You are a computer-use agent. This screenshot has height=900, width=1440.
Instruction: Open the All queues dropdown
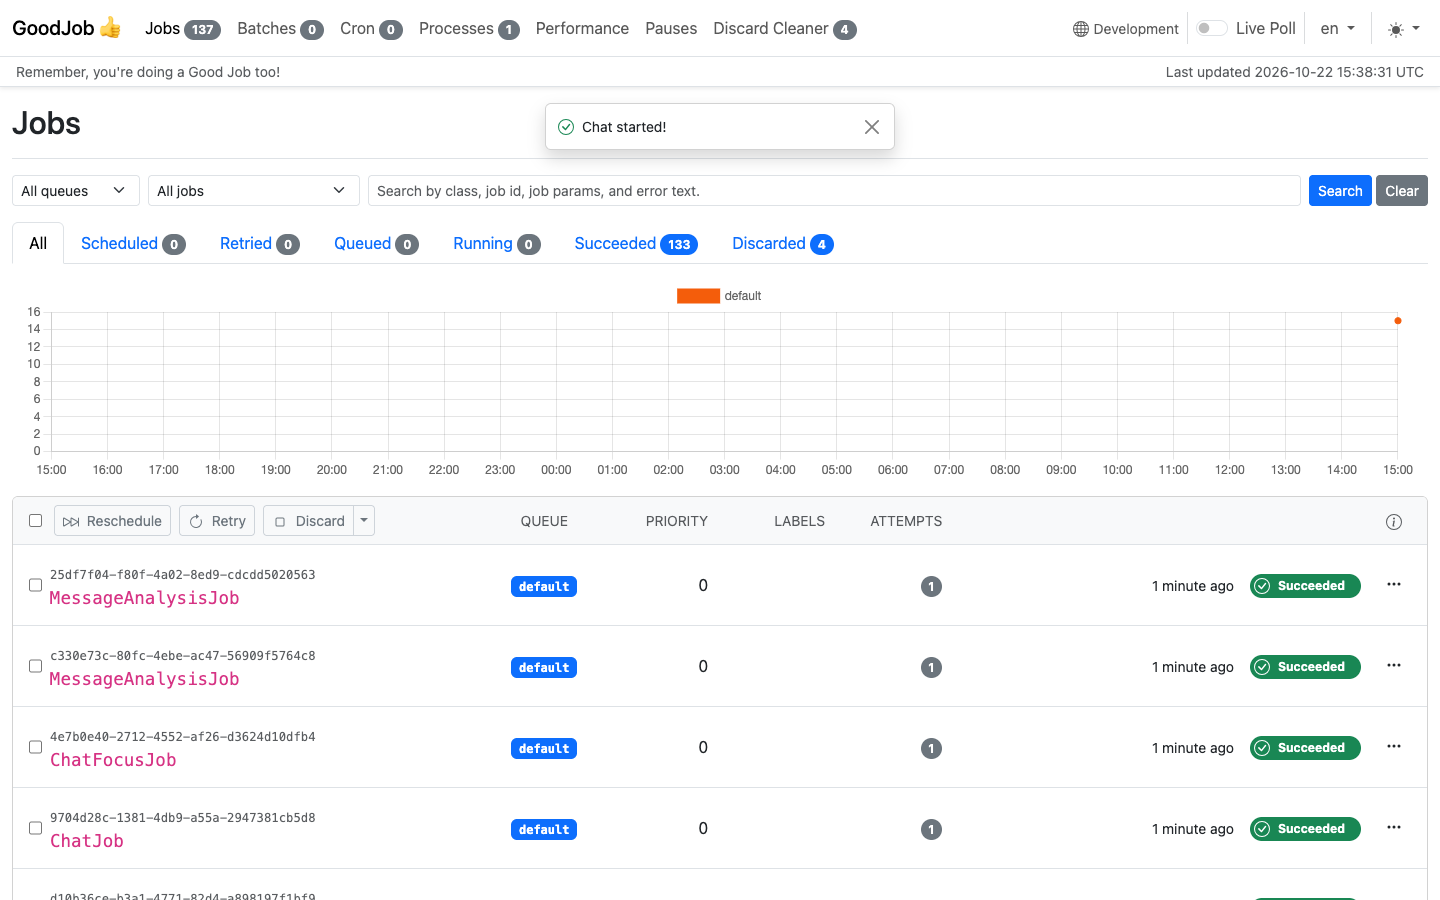(75, 191)
